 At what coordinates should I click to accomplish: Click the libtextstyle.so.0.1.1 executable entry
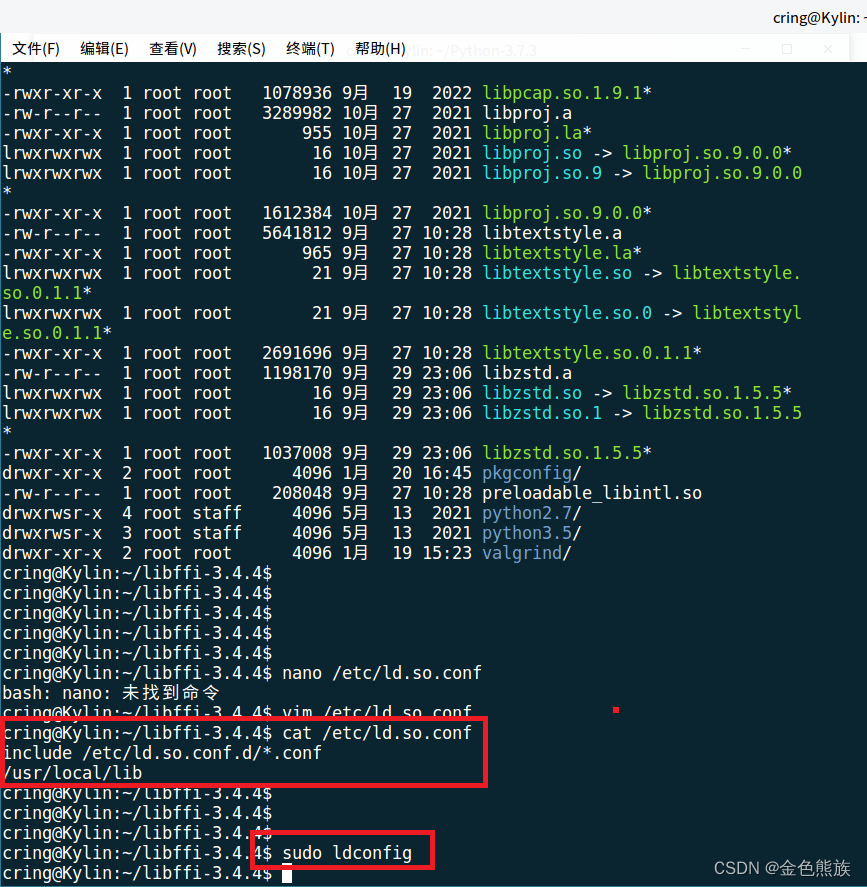(587, 353)
